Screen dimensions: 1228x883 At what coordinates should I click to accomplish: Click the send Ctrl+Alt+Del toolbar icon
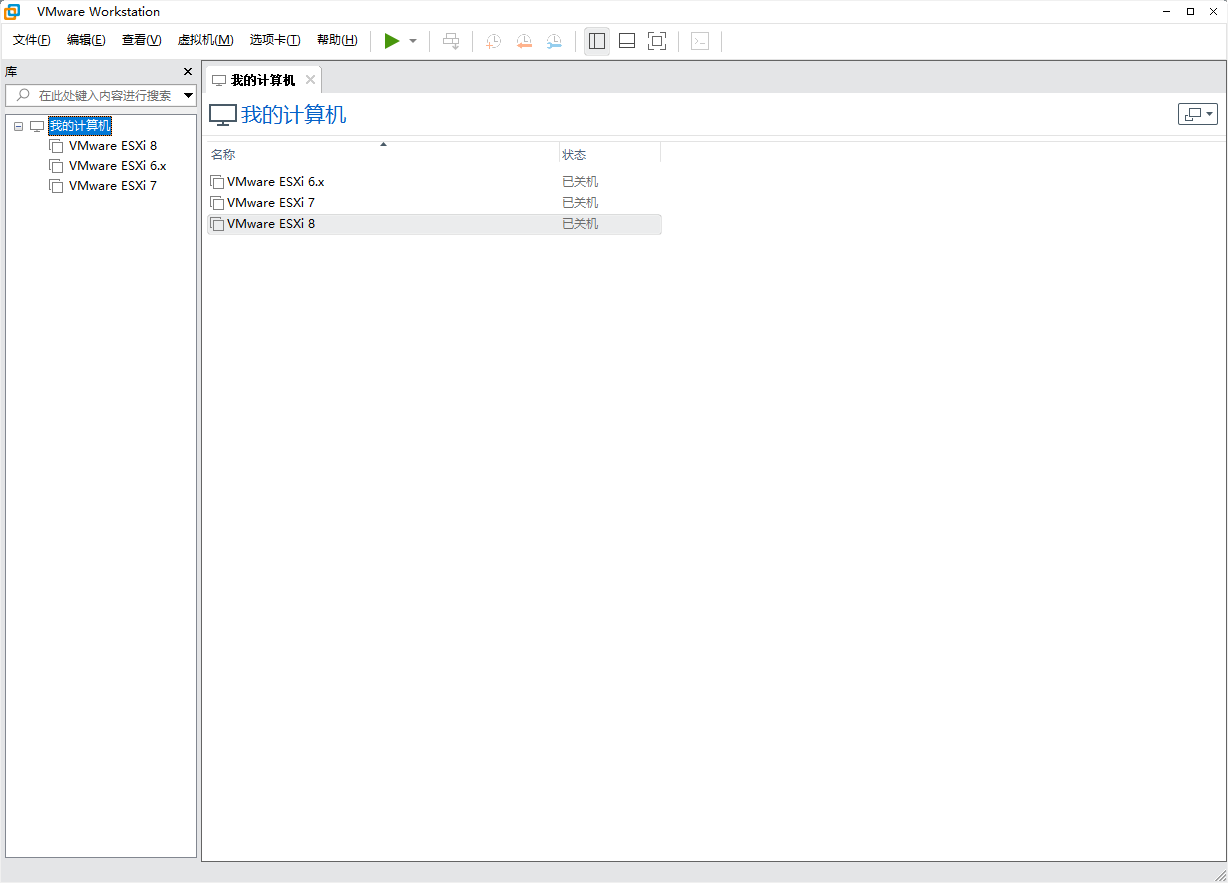pos(451,41)
